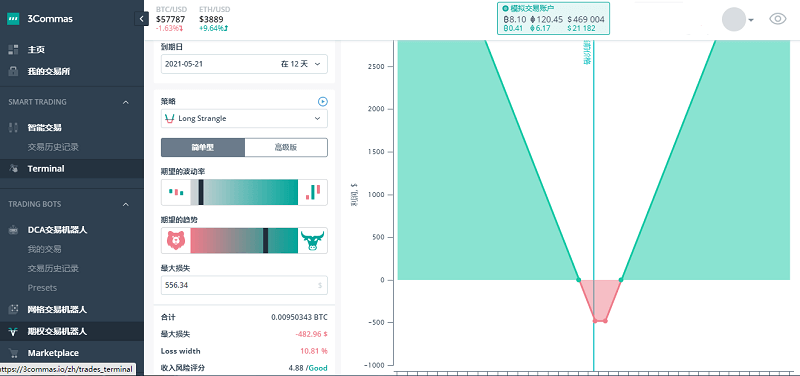Switch to the 简单型 mode
Screen dimensions: 800x376
point(203,147)
